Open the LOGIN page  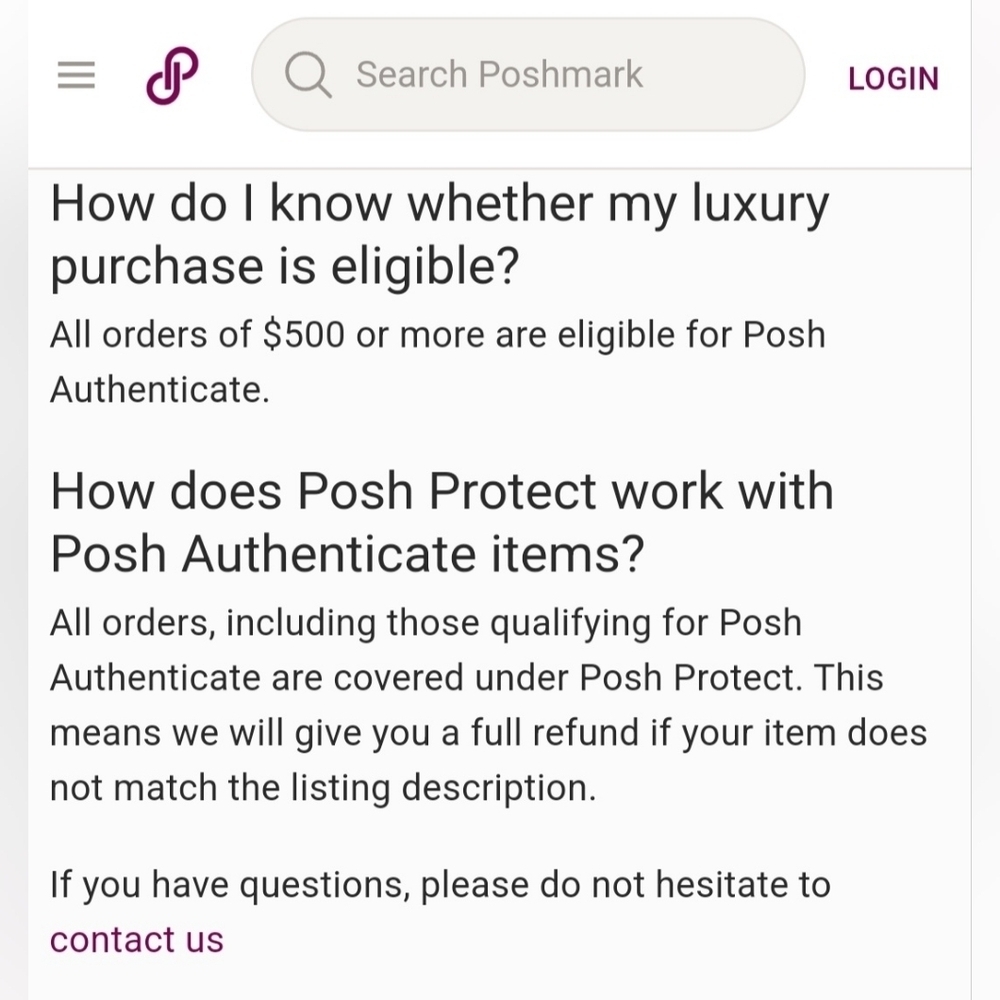coord(893,79)
